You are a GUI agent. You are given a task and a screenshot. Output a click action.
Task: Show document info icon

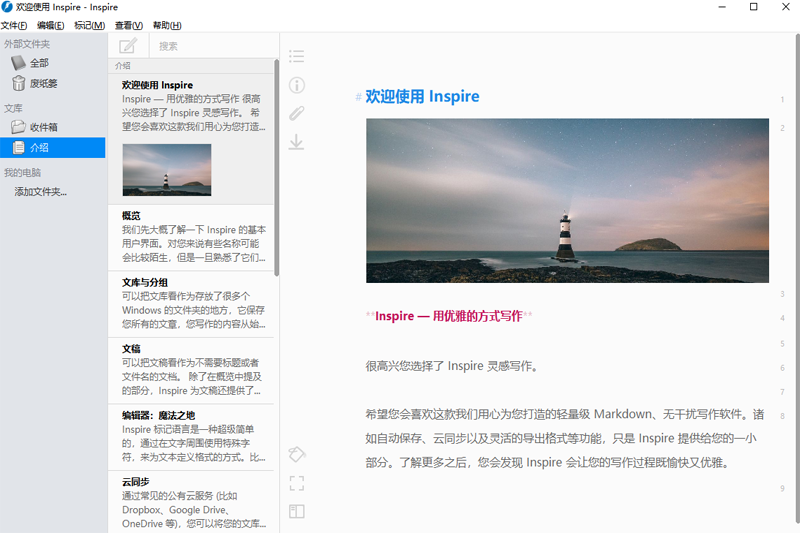(296, 85)
